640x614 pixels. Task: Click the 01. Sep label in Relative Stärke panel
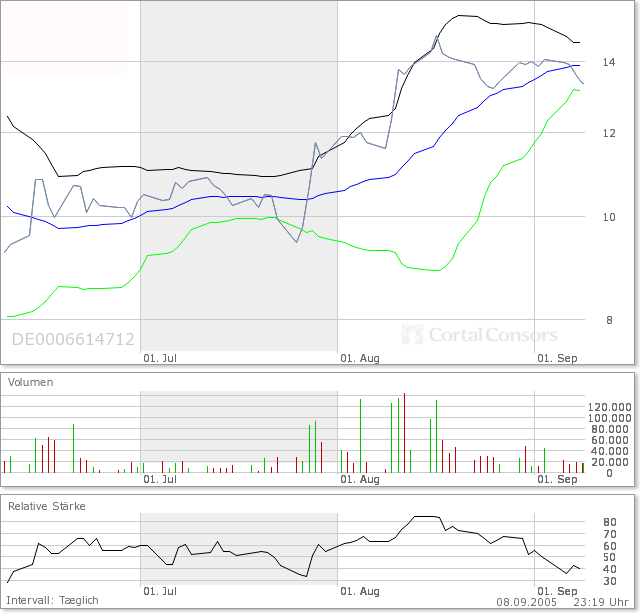pos(559,591)
